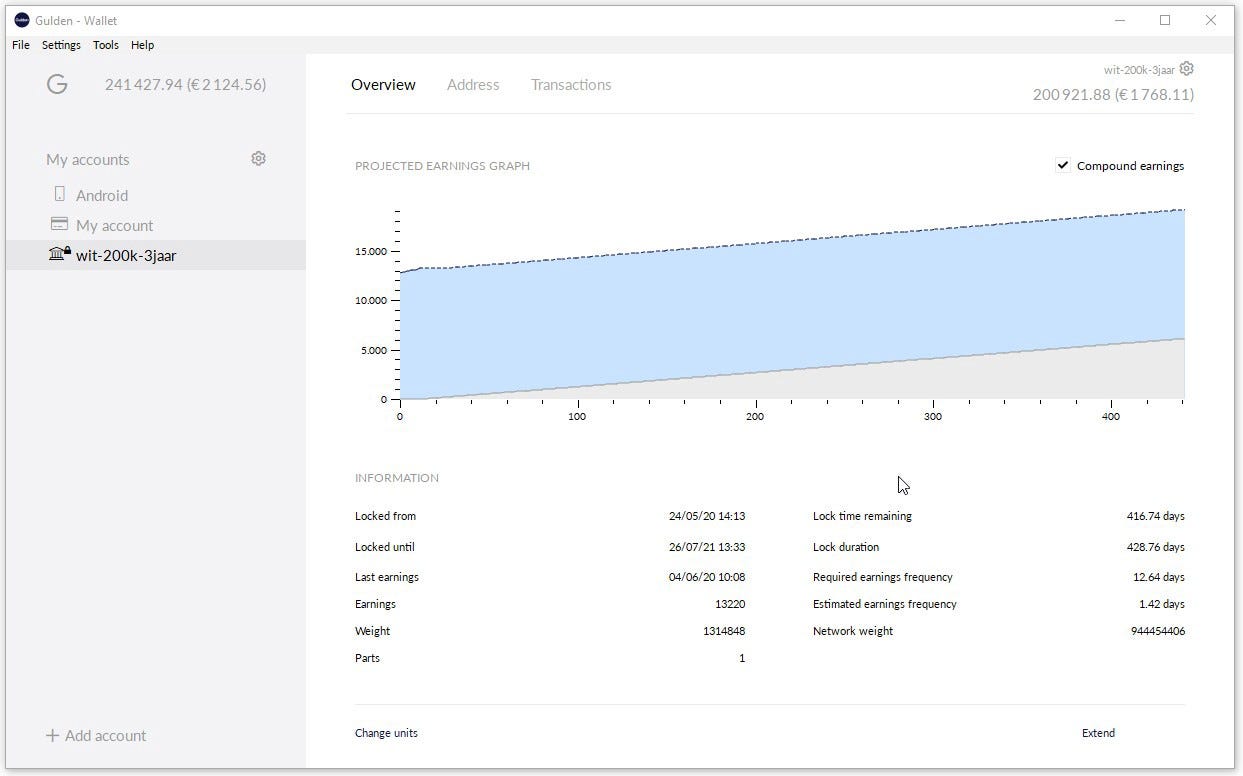Open account settings gear next to wit-200k-3jaar
Image resolution: width=1243 pixels, height=776 pixels.
click(x=1186, y=68)
